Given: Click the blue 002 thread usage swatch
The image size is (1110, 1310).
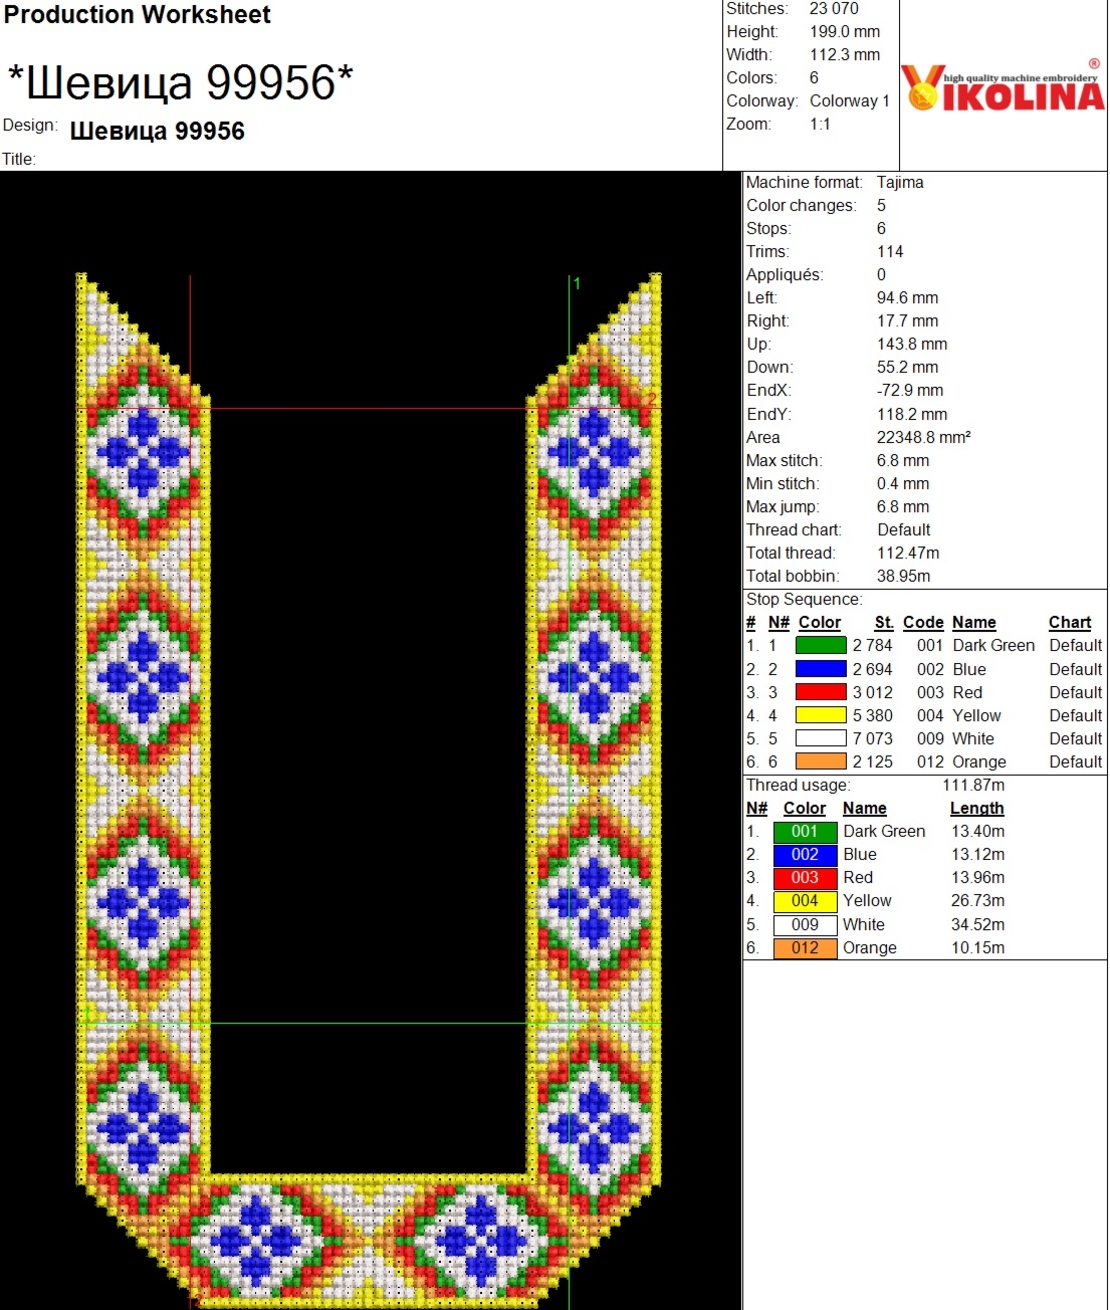Looking at the screenshot, I should 804,855.
